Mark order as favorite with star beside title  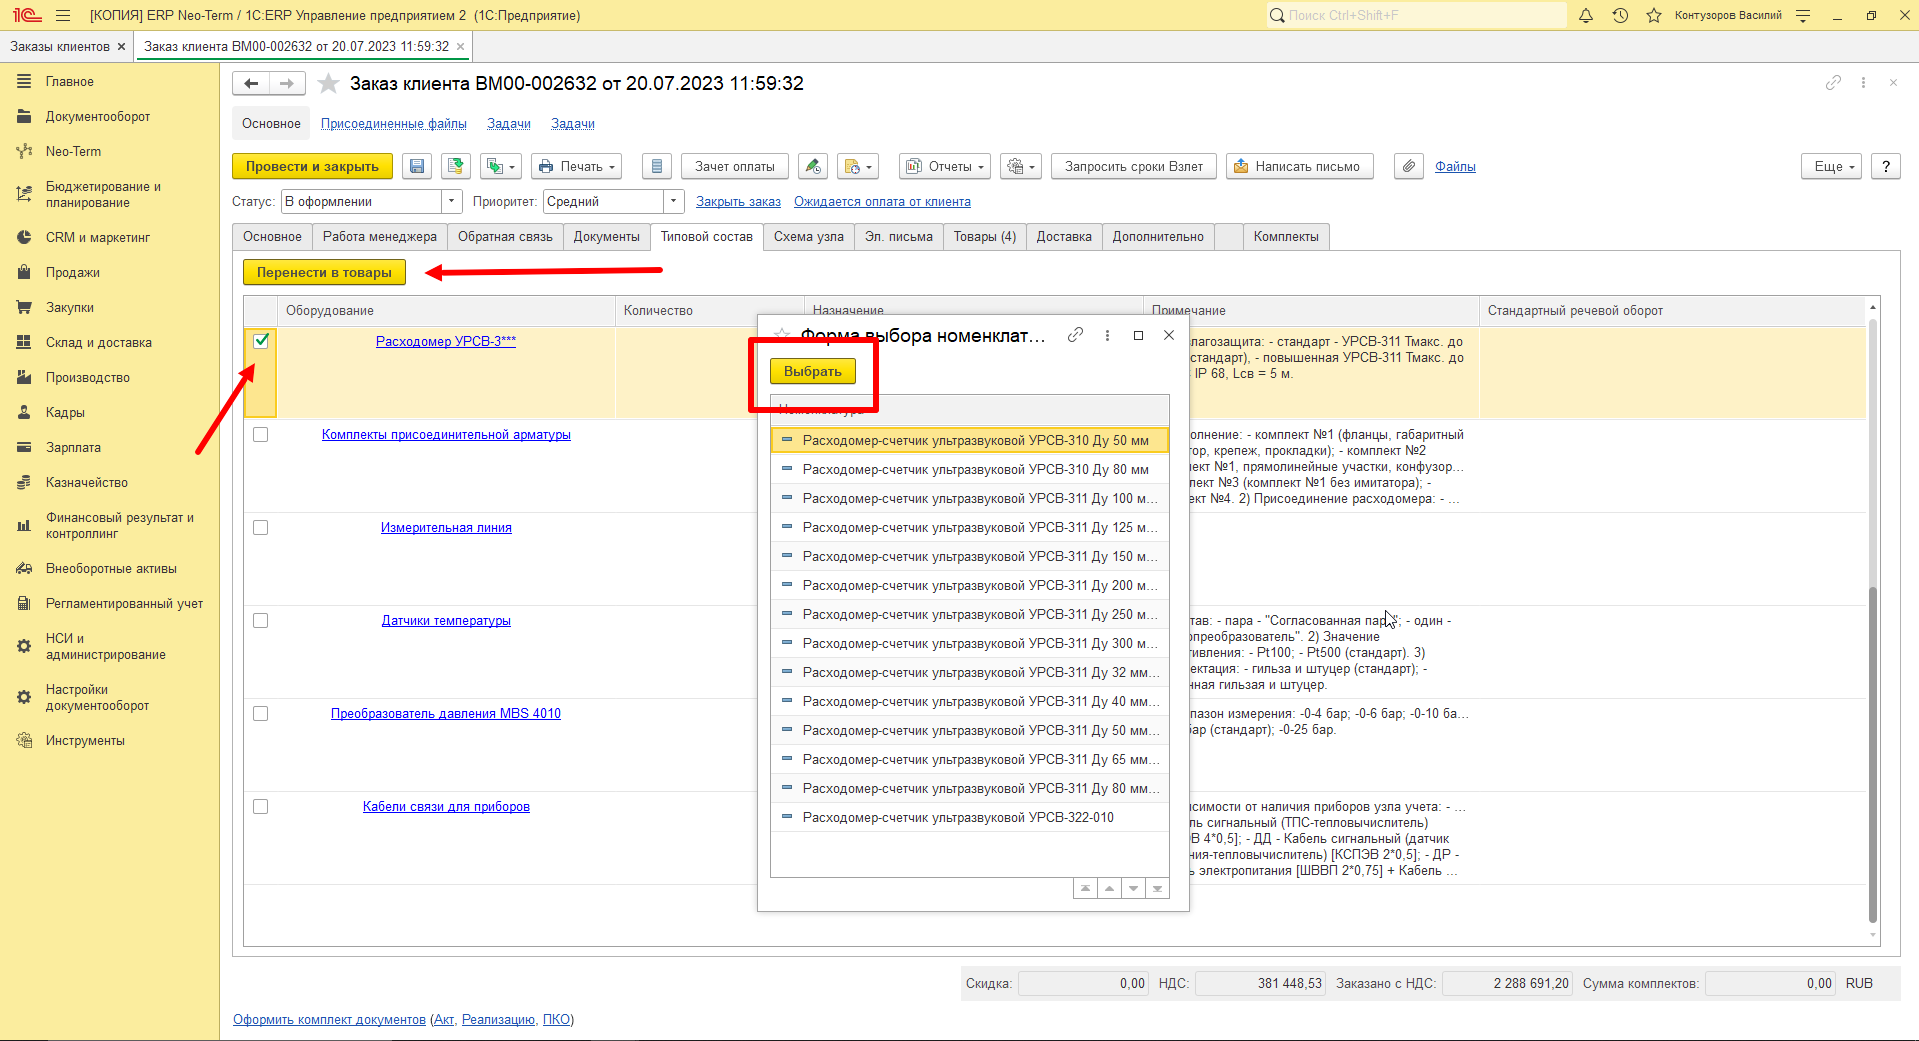point(328,83)
